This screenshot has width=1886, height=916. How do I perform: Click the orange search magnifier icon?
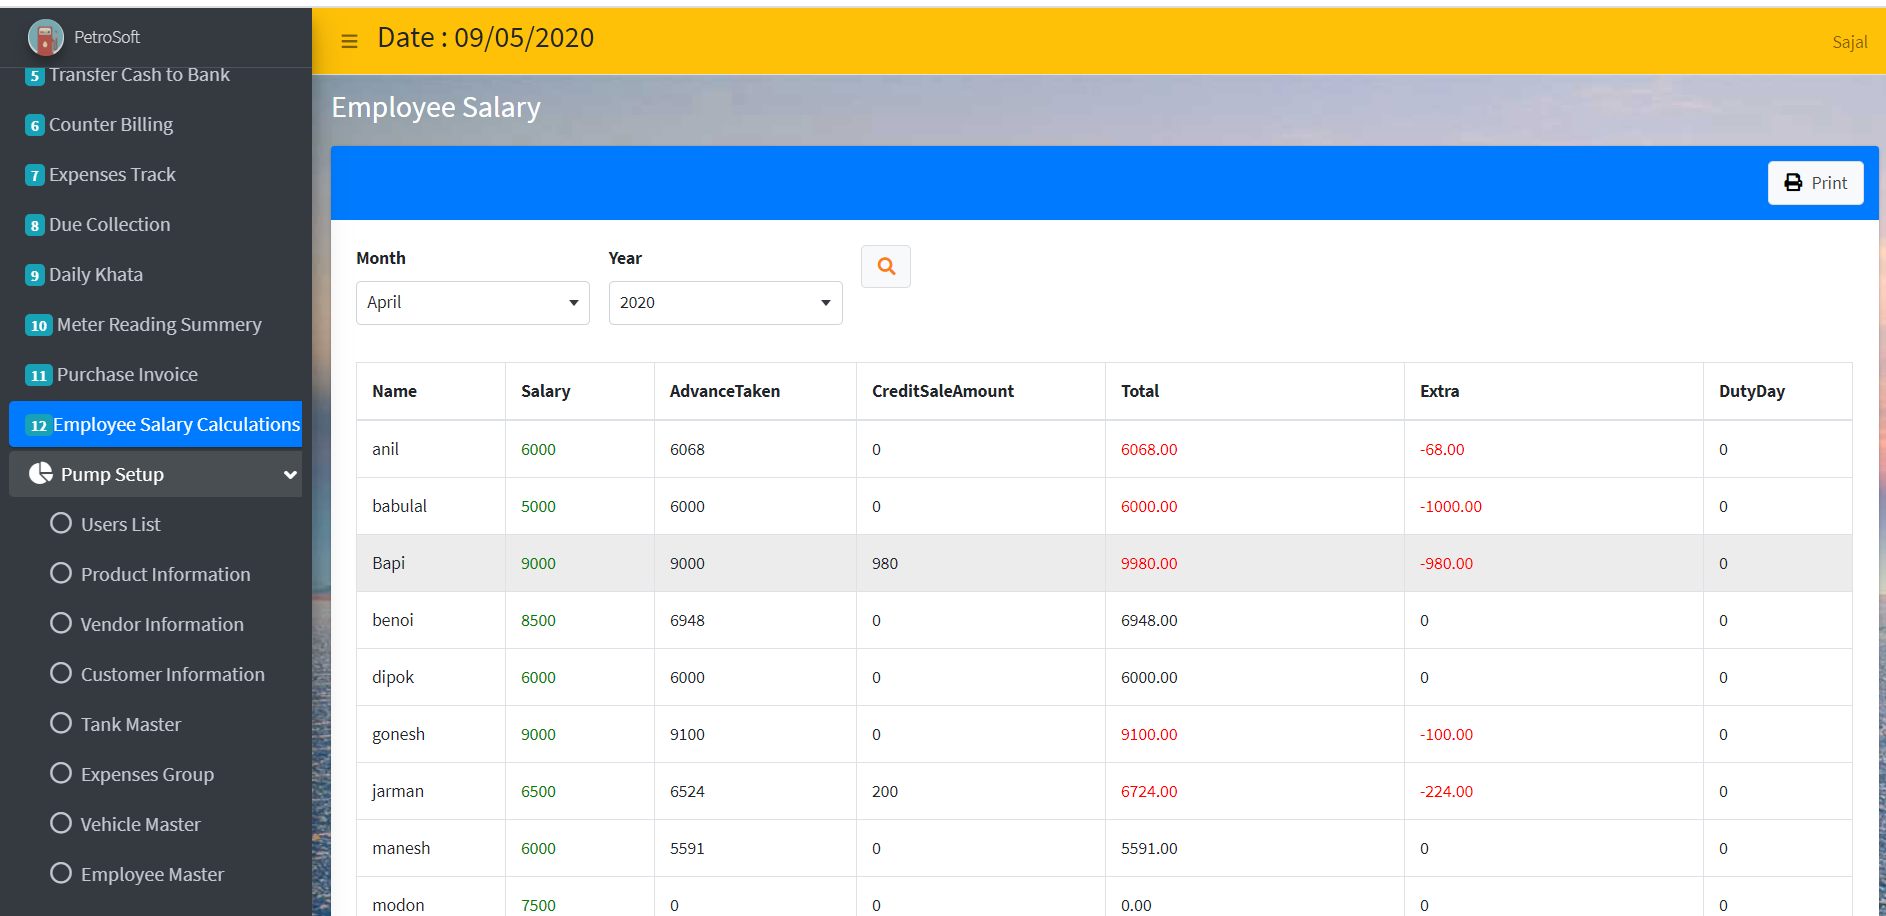tap(886, 266)
